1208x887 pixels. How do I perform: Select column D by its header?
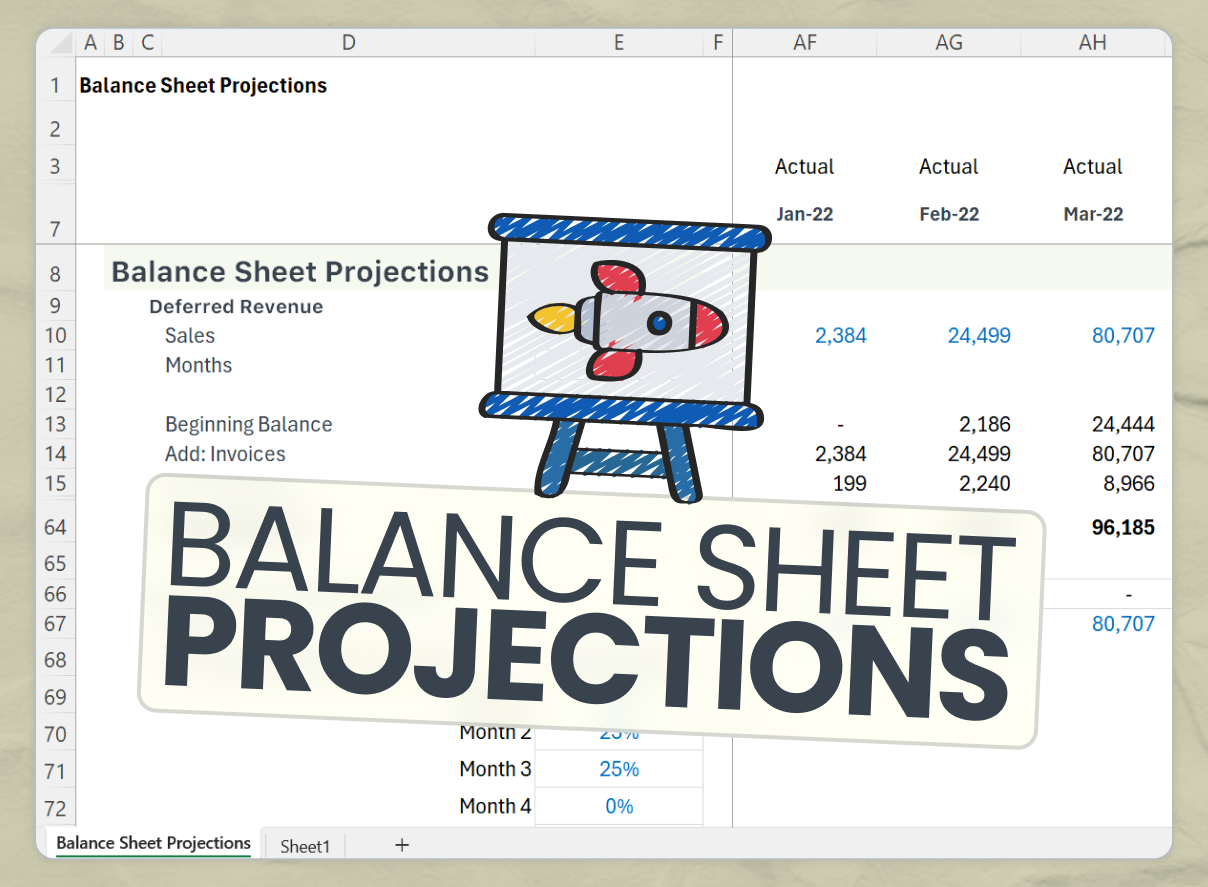pos(348,43)
